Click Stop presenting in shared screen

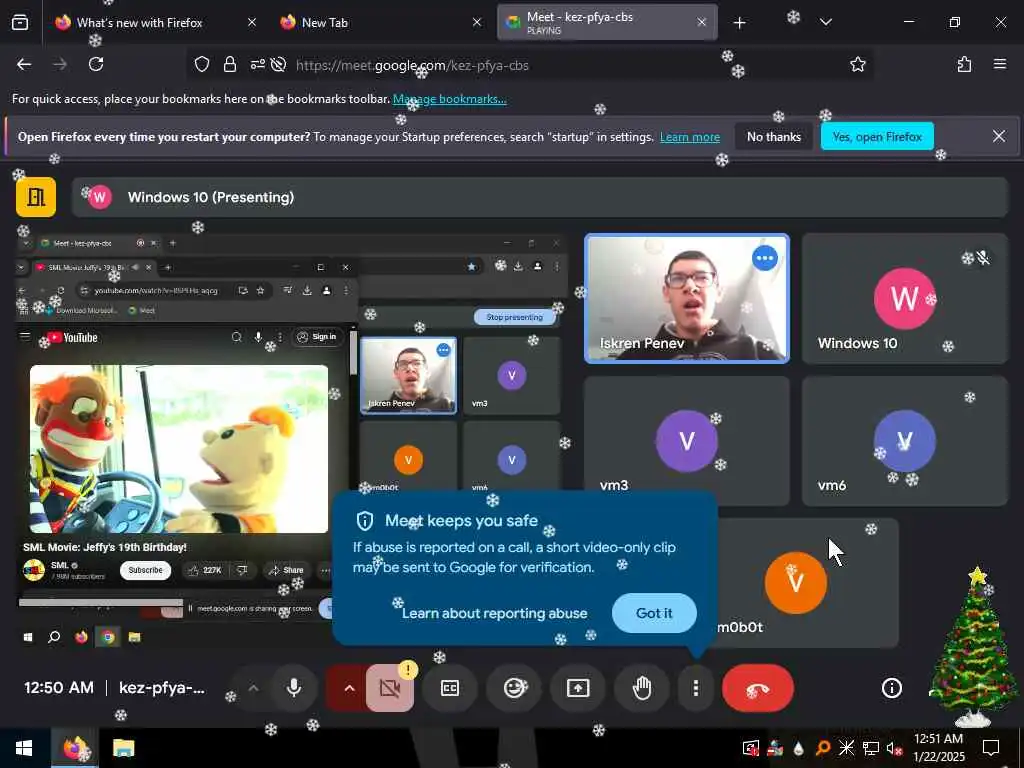pos(515,317)
